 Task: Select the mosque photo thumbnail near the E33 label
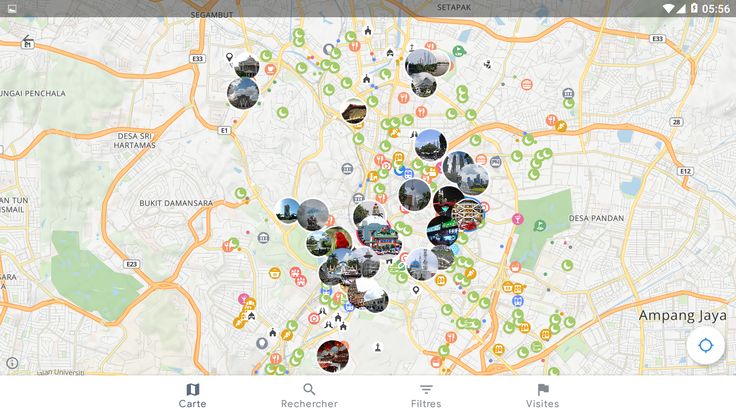click(246, 66)
